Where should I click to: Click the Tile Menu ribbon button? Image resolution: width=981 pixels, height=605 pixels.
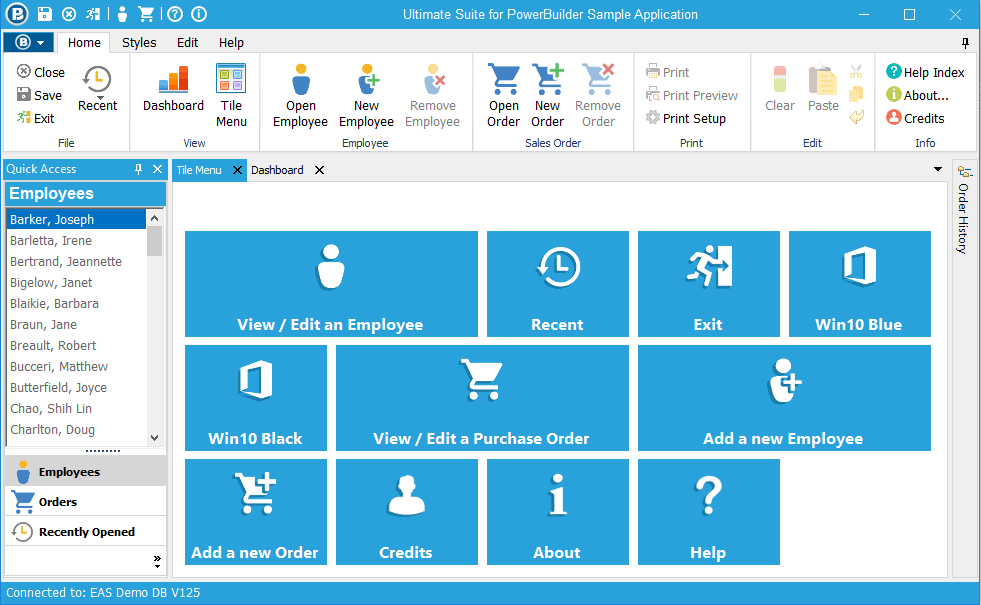pyautogui.click(x=231, y=96)
